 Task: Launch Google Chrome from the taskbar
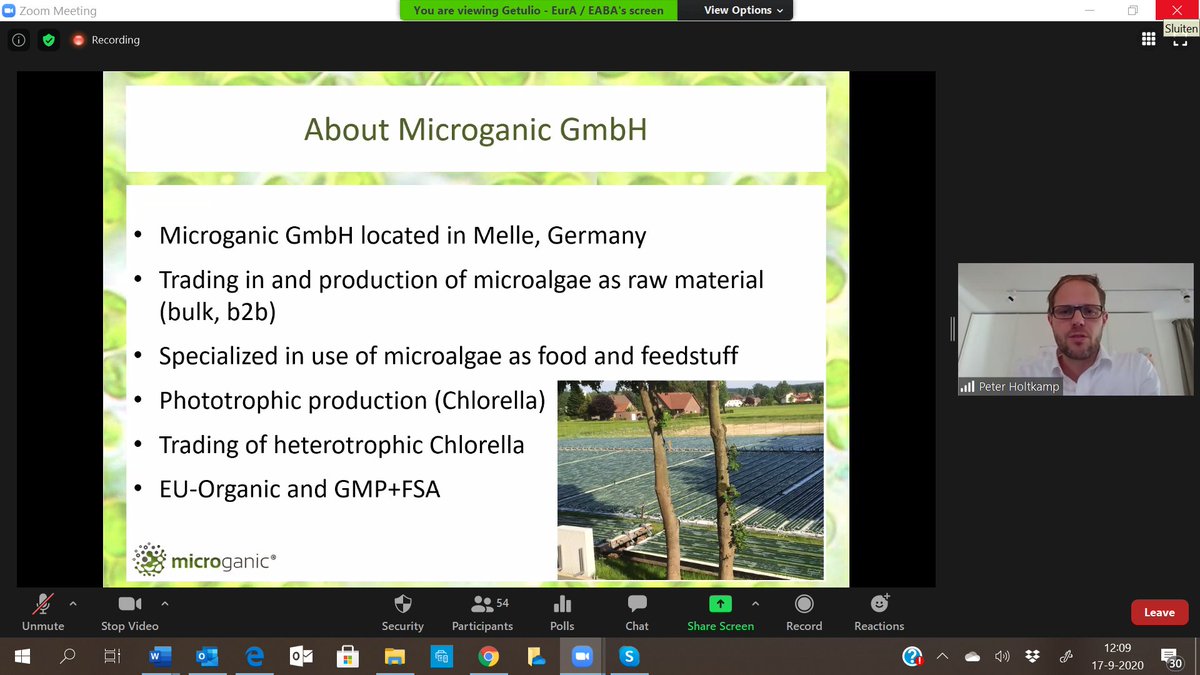[x=488, y=657]
